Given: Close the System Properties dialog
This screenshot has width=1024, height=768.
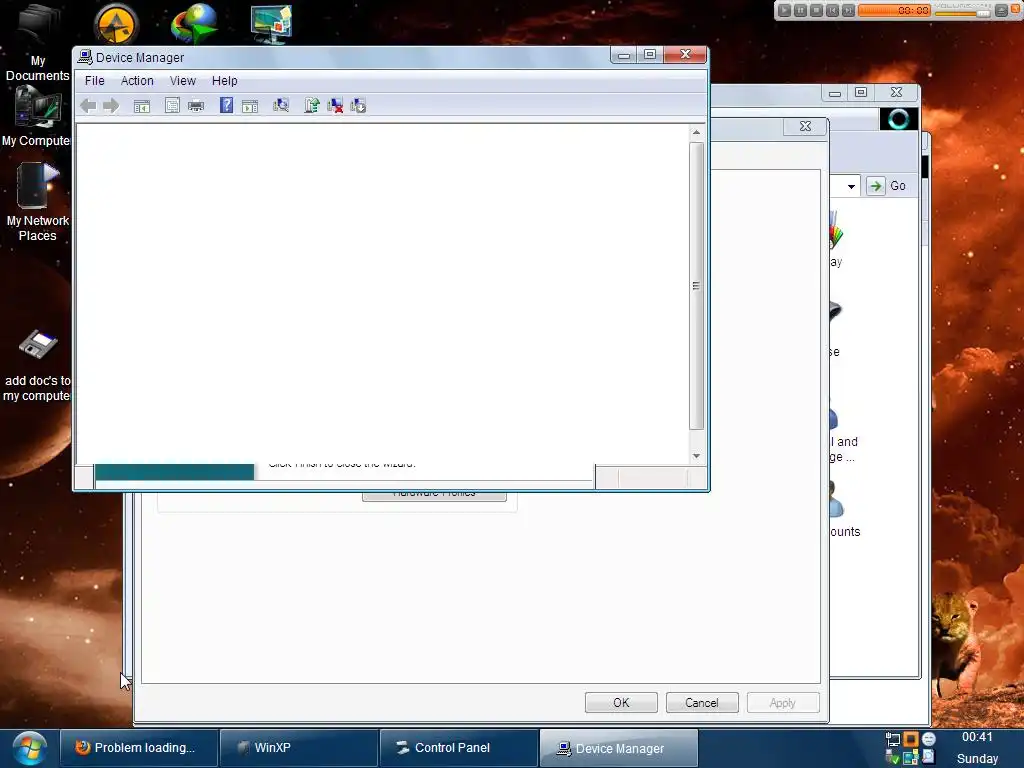Looking at the screenshot, I should (x=805, y=127).
